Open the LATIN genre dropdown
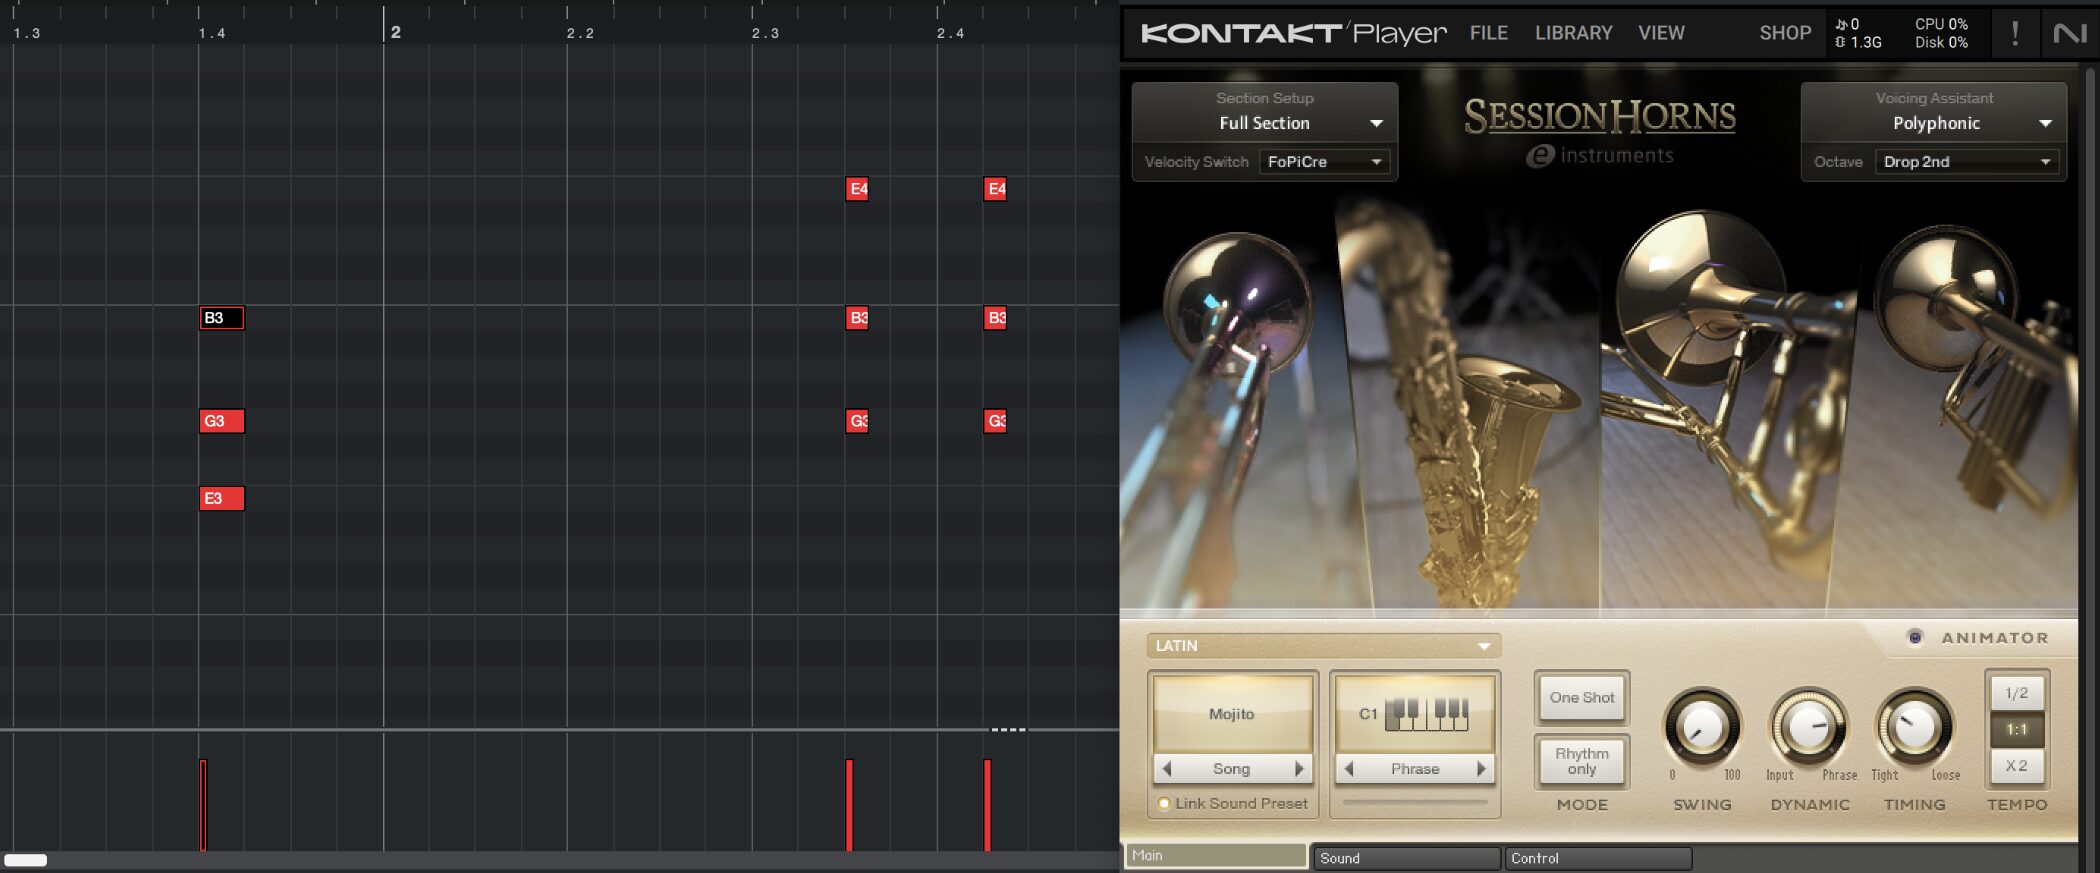 coord(1323,646)
